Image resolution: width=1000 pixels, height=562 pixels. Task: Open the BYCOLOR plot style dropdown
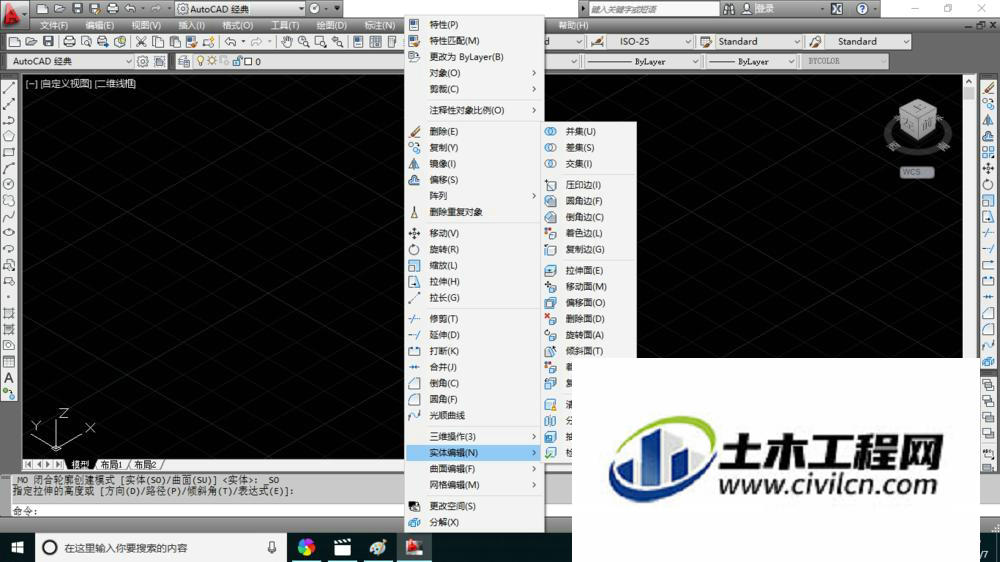tap(845, 61)
